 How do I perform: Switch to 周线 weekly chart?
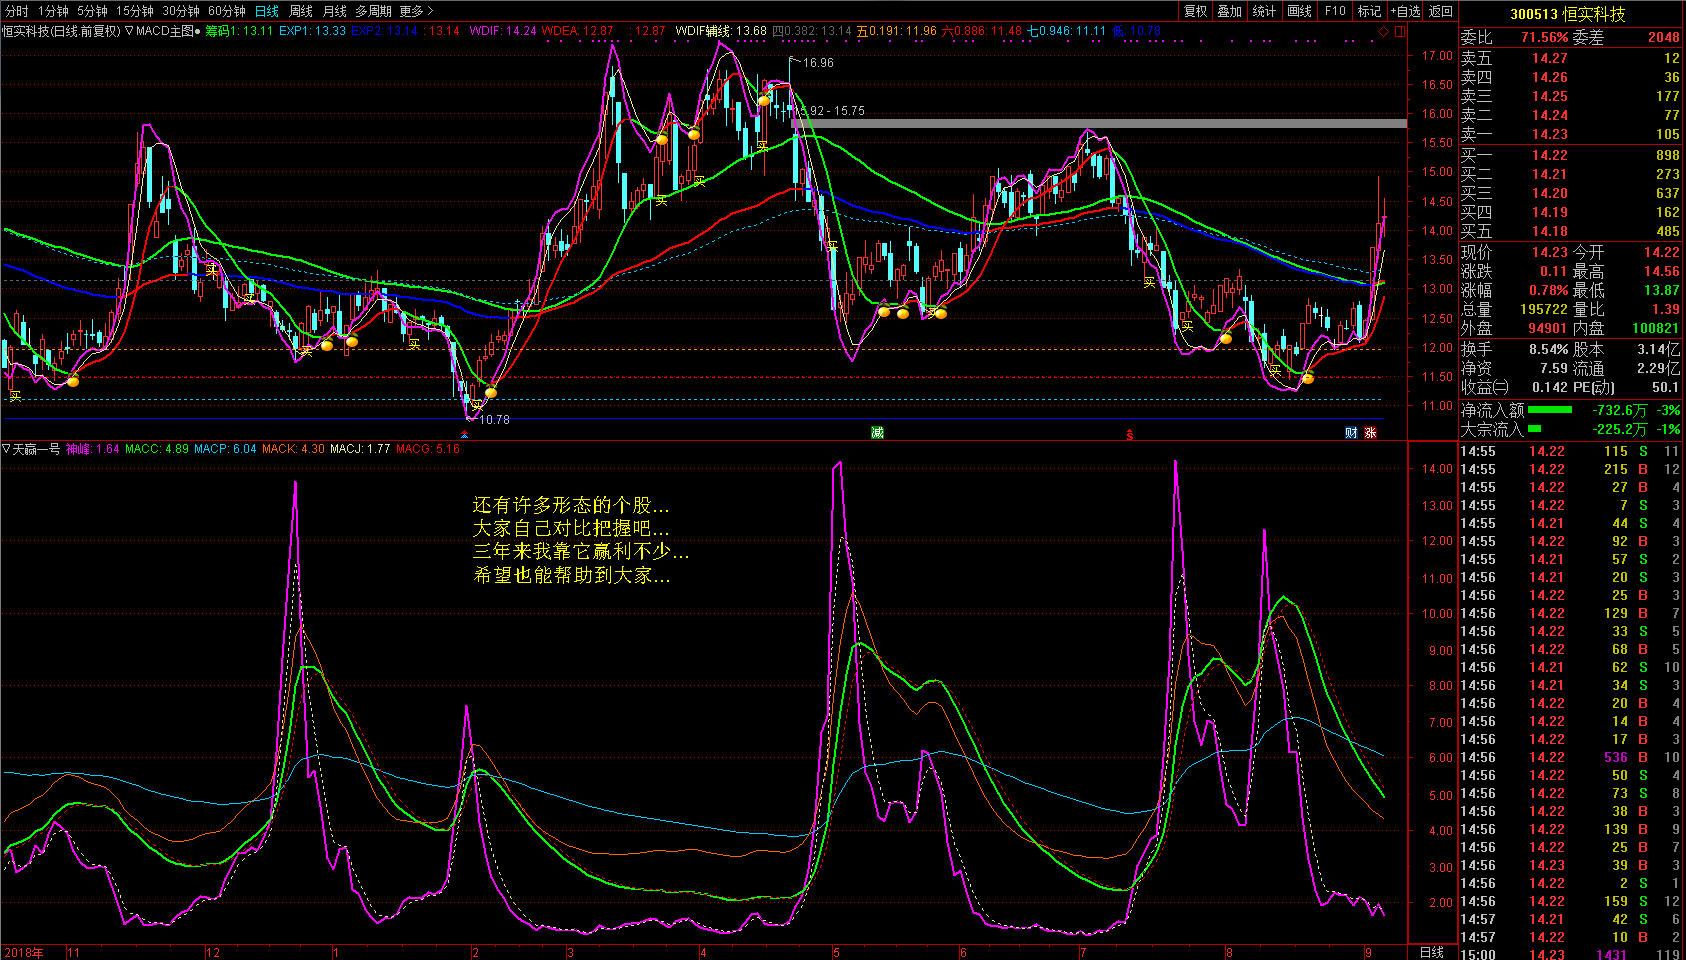click(x=301, y=11)
